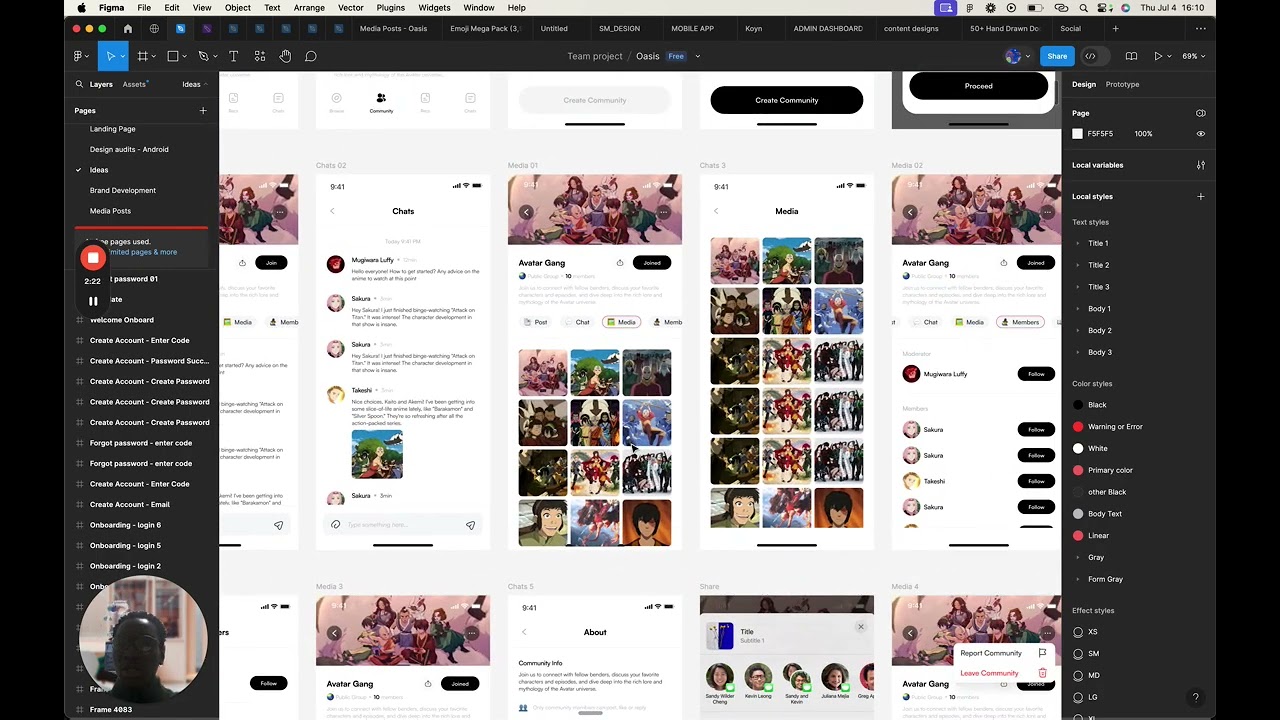Select the Hand tool
The width and height of the screenshot is (1280, 720).
(x=285, y=56)
